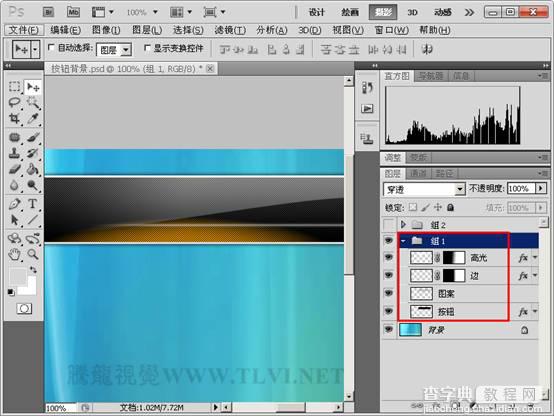Select the Eyedropper tool
Viewport: 554px width, 416px height.
click(33, 118)
